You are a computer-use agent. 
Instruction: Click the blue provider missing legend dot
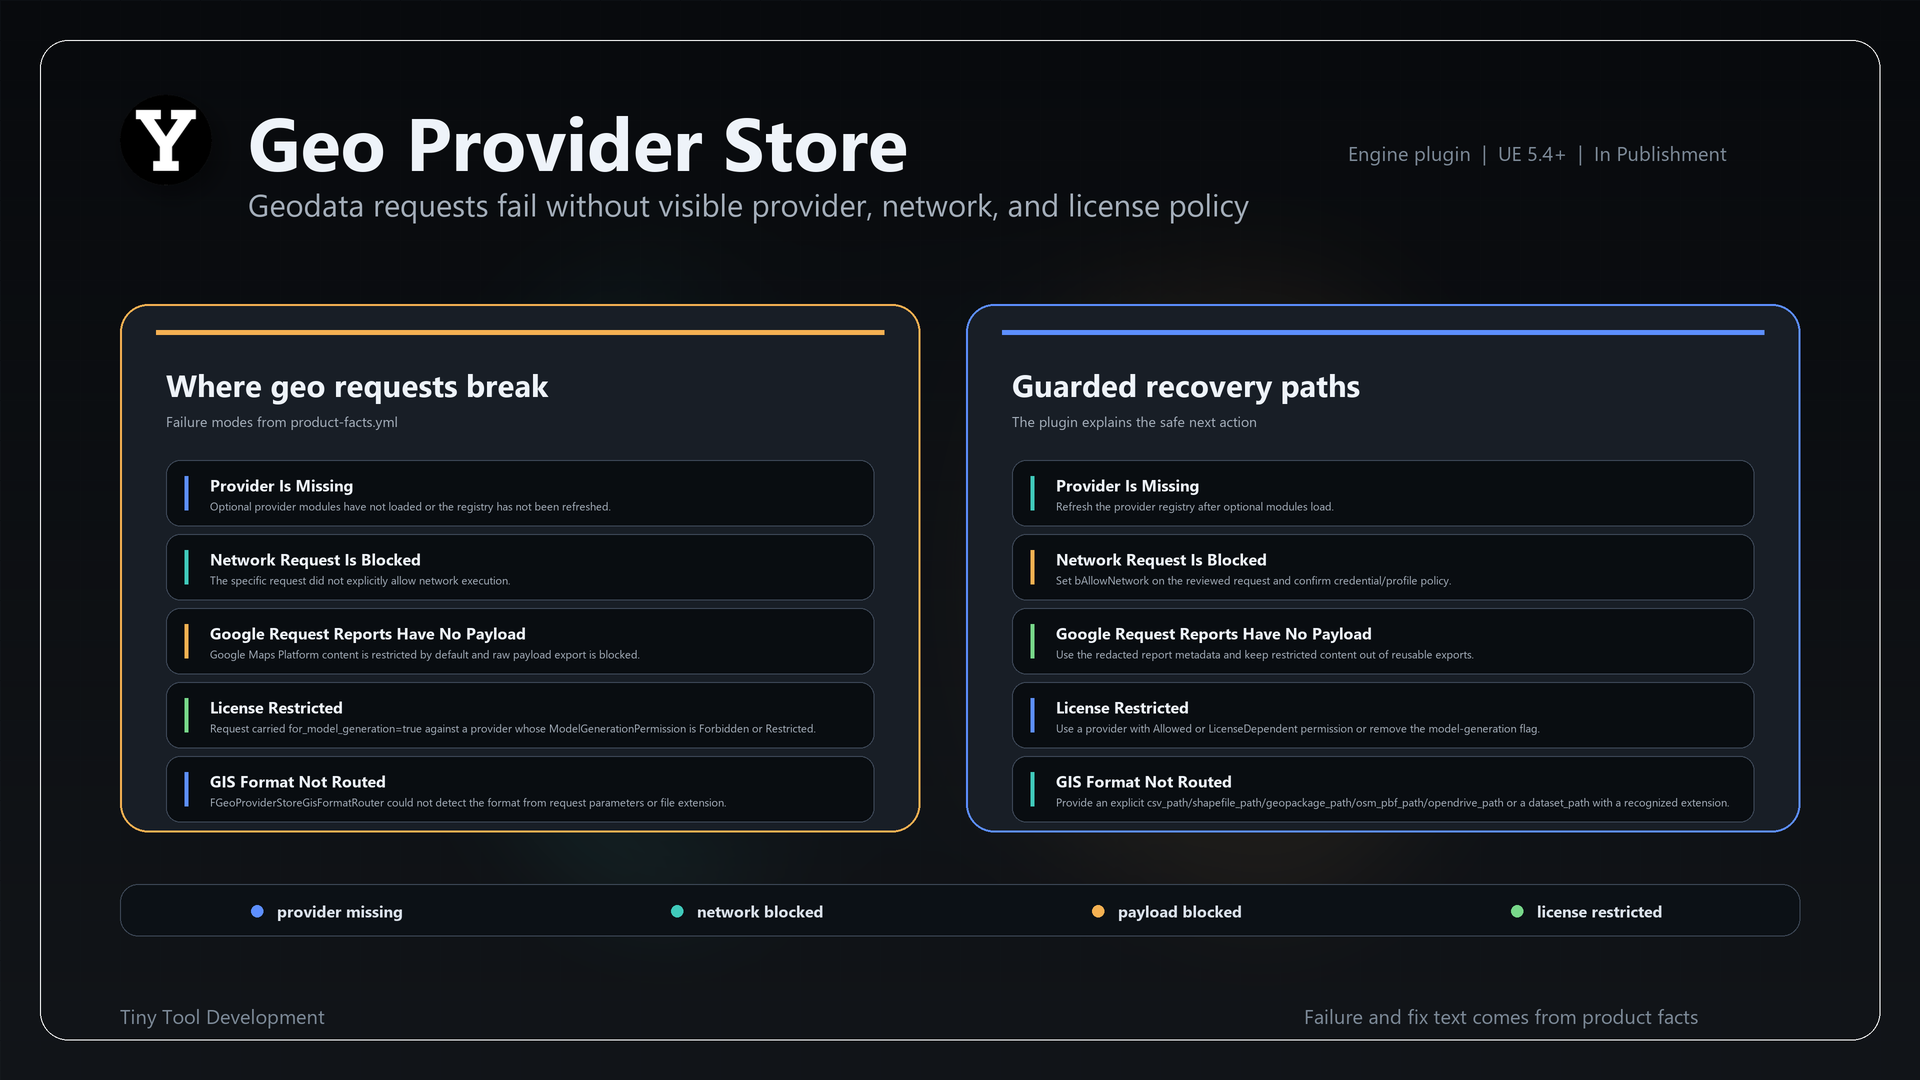pos(257,911)
